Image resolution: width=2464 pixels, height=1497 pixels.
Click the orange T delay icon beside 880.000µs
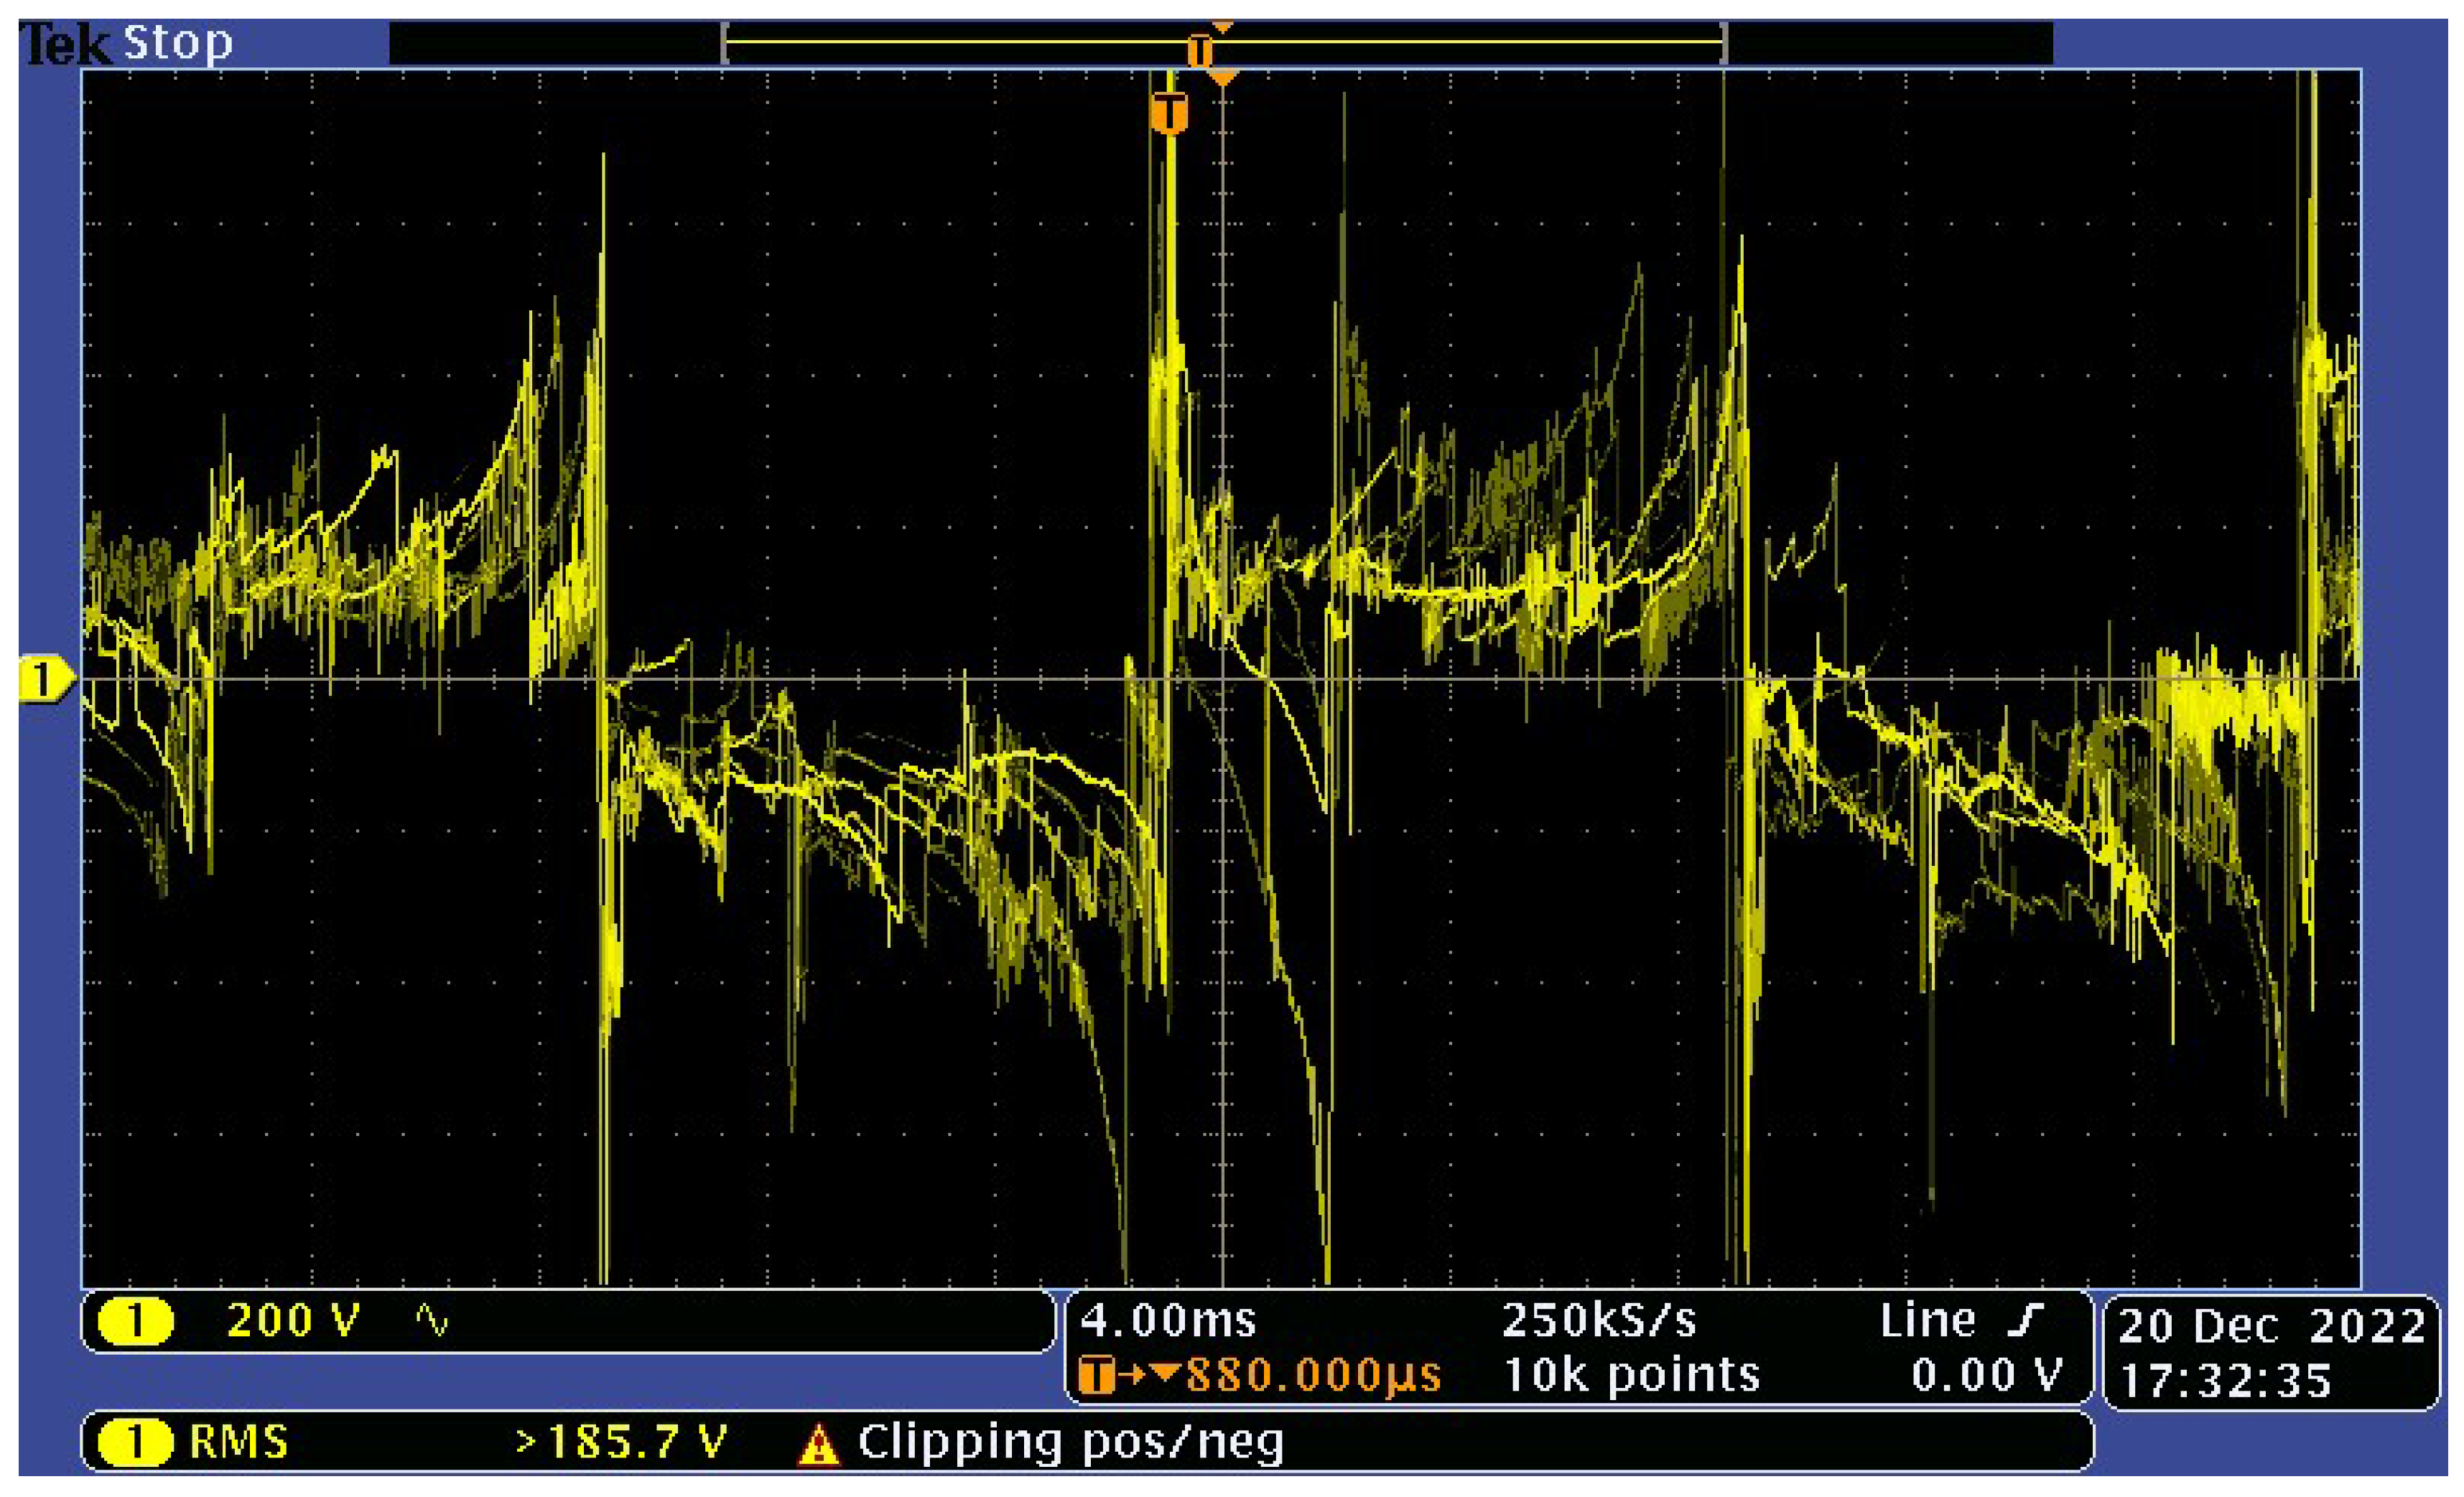[x=1097, y=1375]
